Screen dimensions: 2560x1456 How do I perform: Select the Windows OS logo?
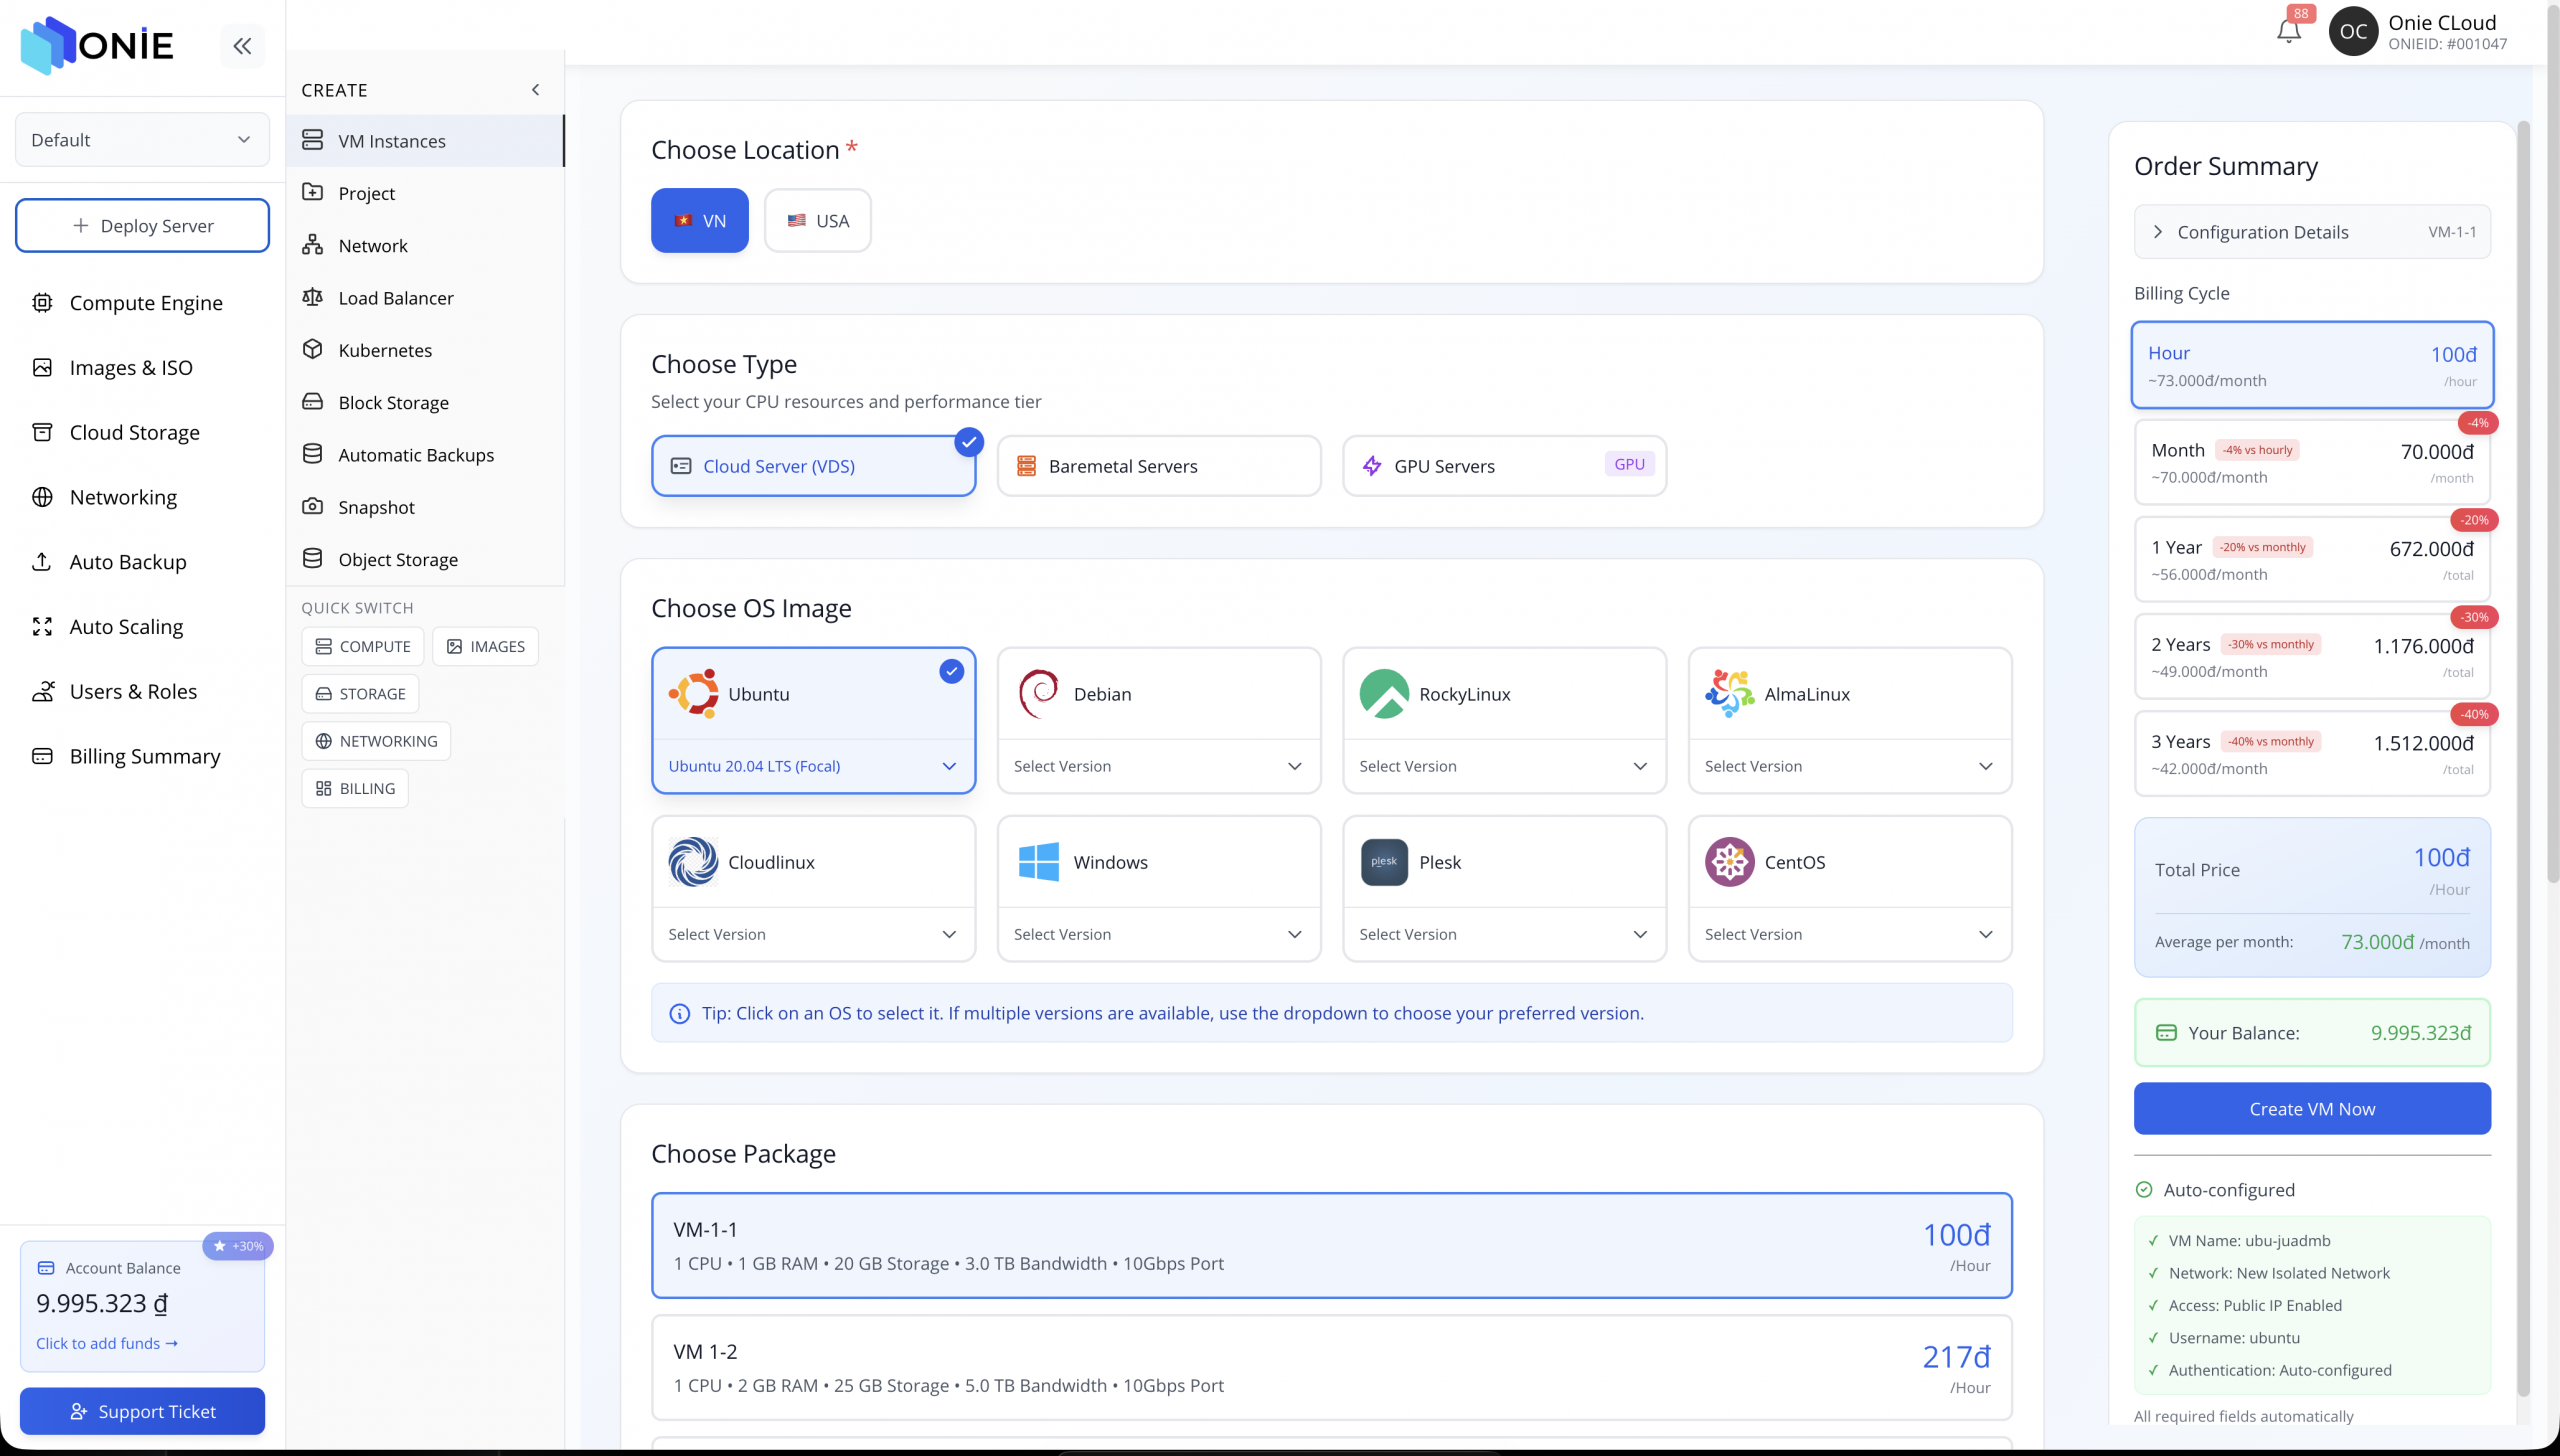pyautogui.click(x=1038, y=862)
